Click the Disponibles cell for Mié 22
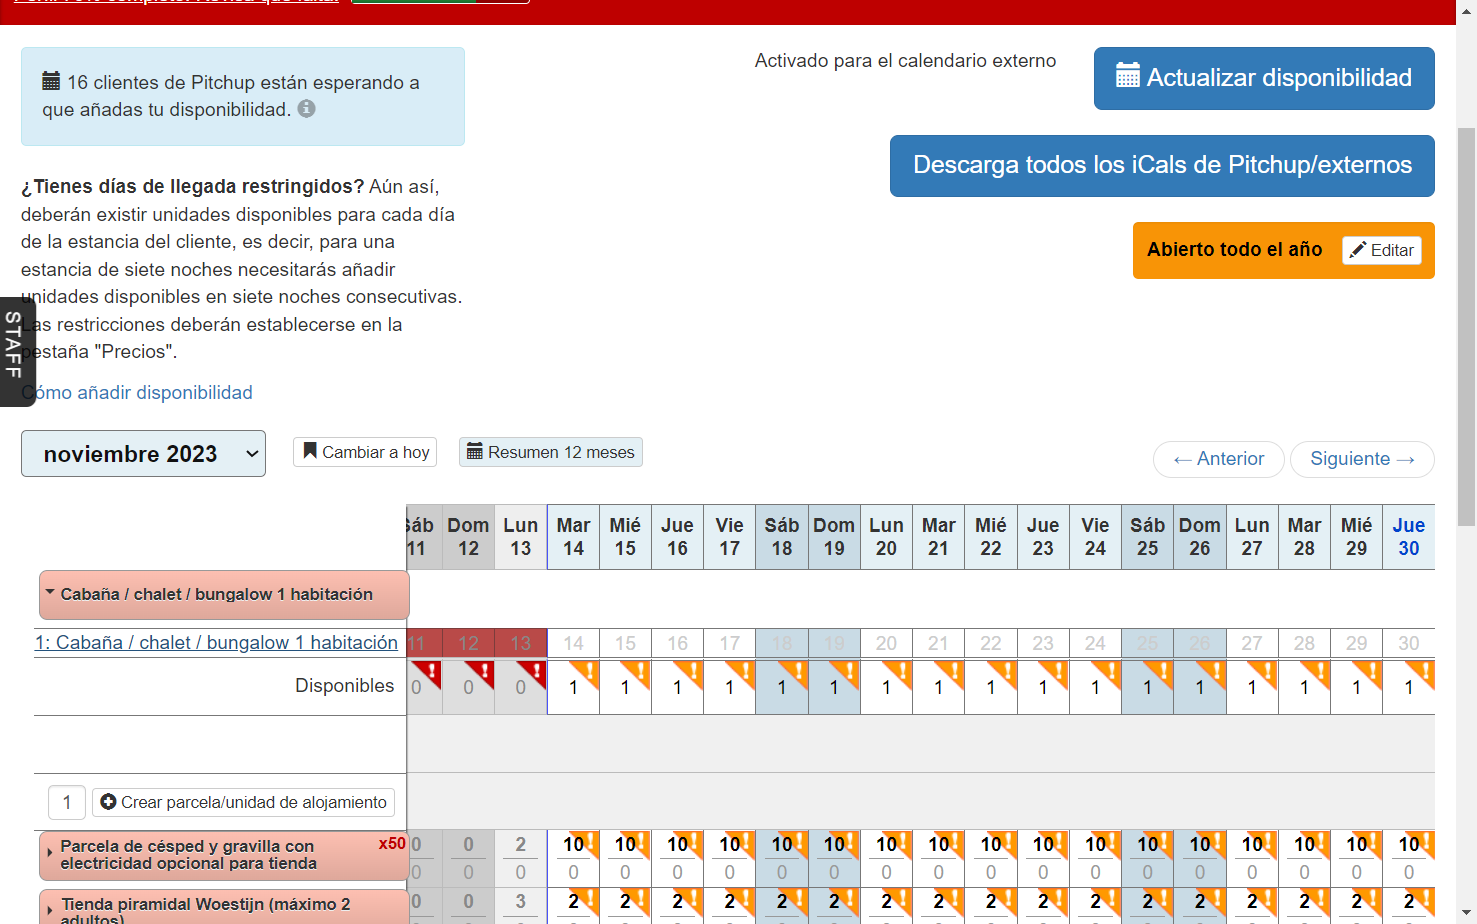 [990, 687]
